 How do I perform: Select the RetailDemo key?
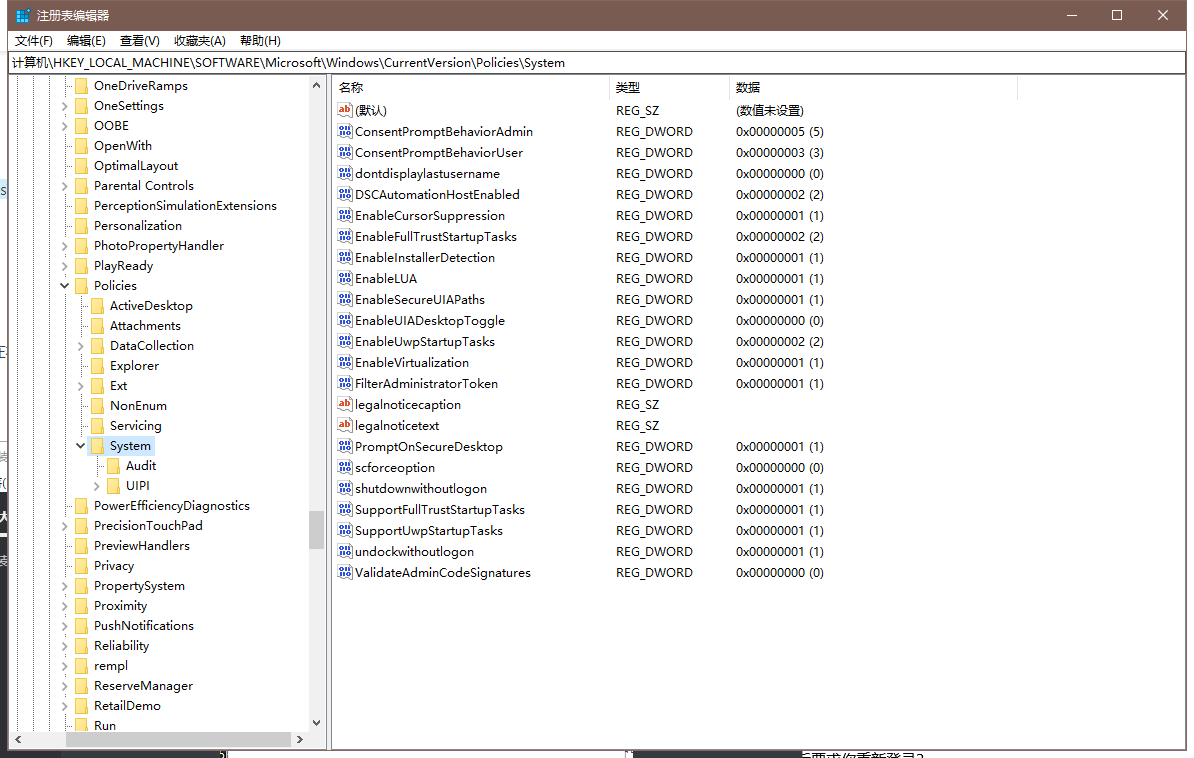(127, 705)
